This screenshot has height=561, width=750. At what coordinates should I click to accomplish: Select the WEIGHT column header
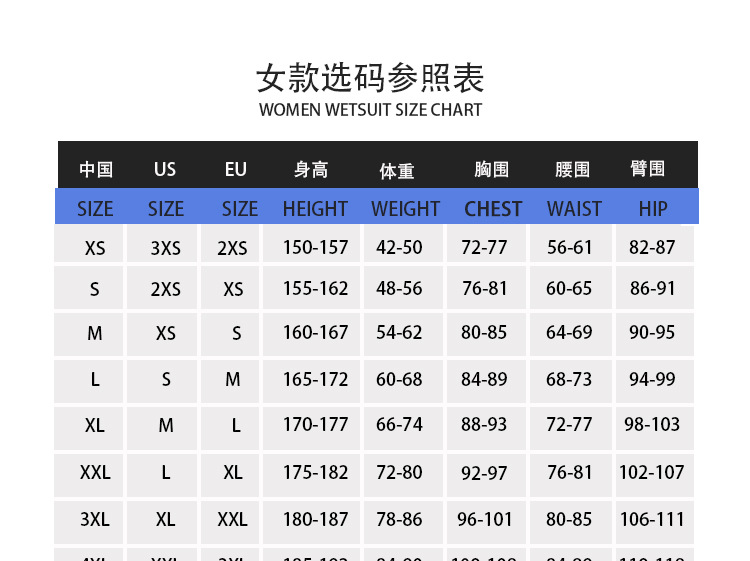point(405,209)
